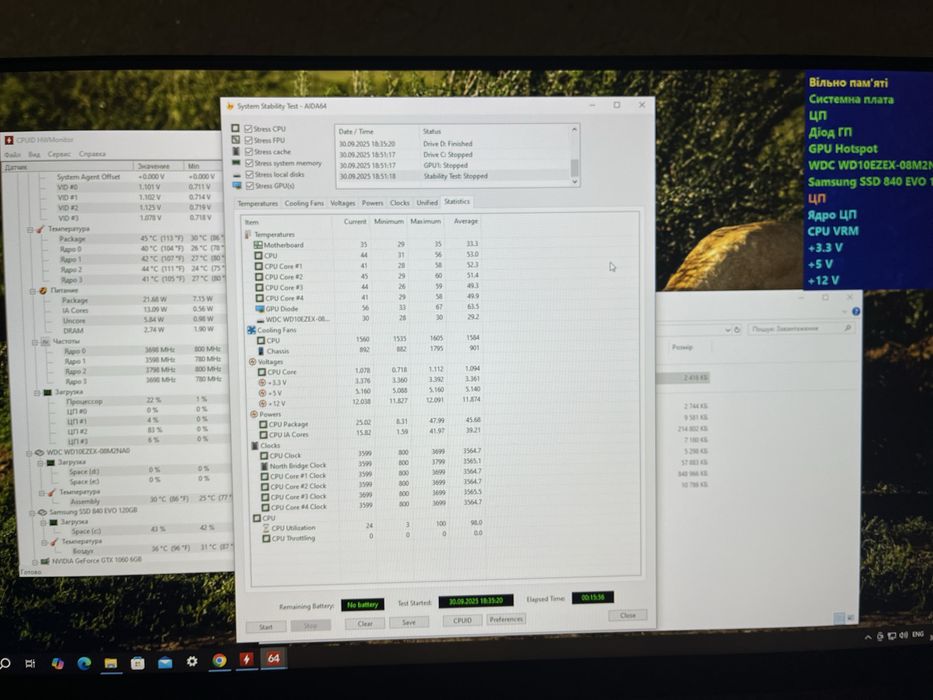This screenshot has height=700, width=933.
Task: Switch to Cooling Fans tab
Action: pyautogui.click(x=304, y=204)
